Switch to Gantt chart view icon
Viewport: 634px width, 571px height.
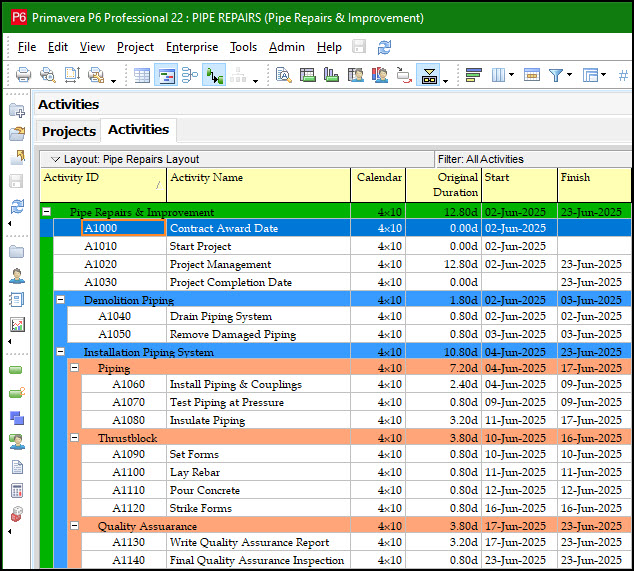[x=166, y=75]
